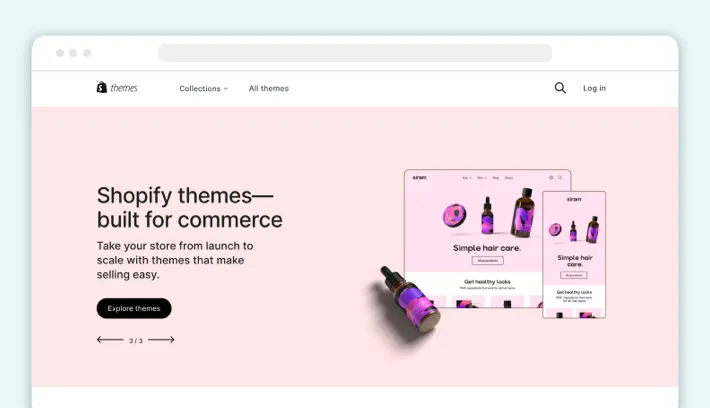710x408 pixels.
Task: Go to previous slide with left arrow
Action: tap(110, 340)
